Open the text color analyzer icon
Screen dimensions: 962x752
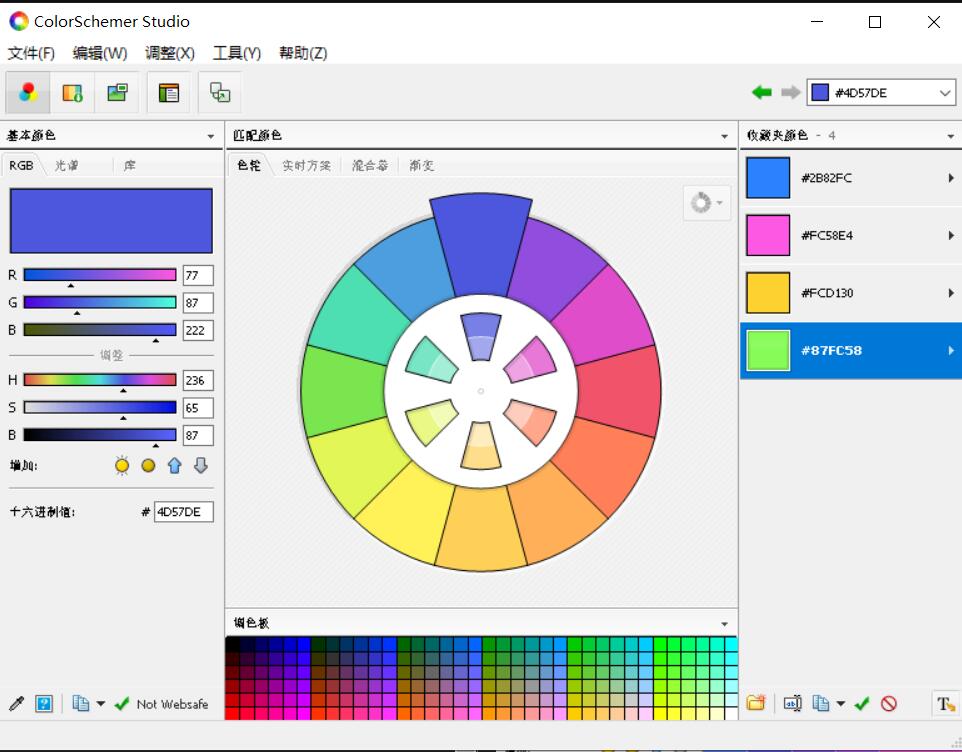[x=945, y=704]
